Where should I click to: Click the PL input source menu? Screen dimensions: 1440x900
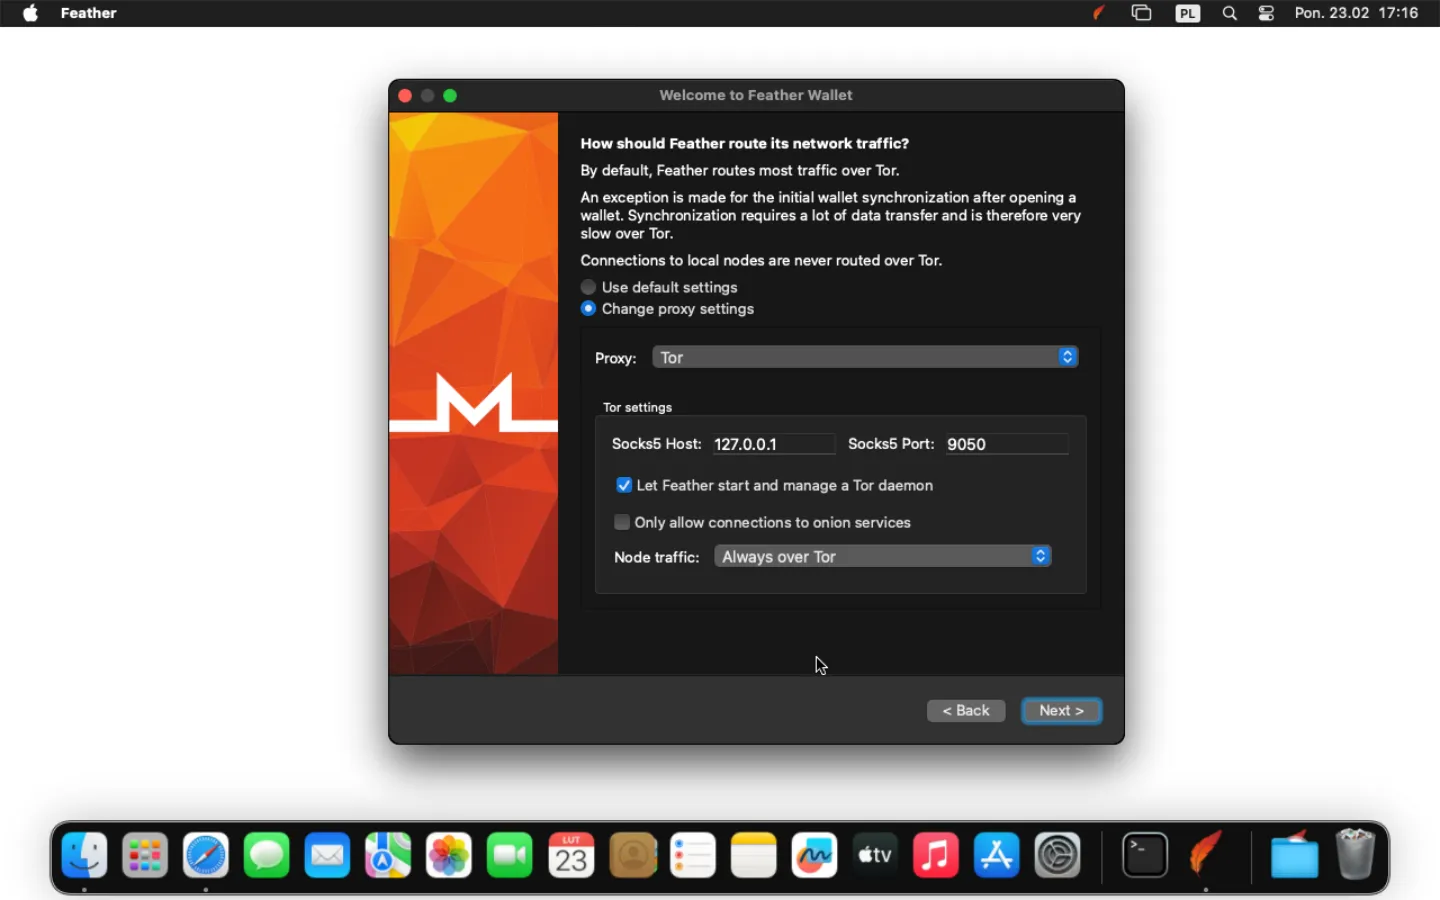[x=1188, y=14]
